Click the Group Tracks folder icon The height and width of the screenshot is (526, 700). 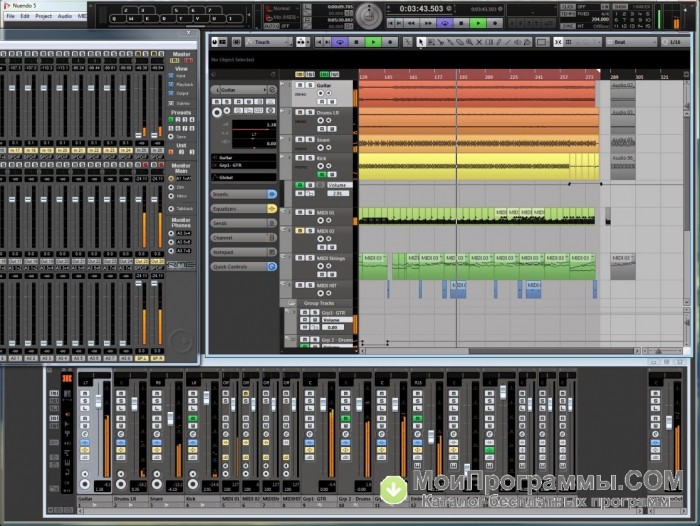point(291,304)
